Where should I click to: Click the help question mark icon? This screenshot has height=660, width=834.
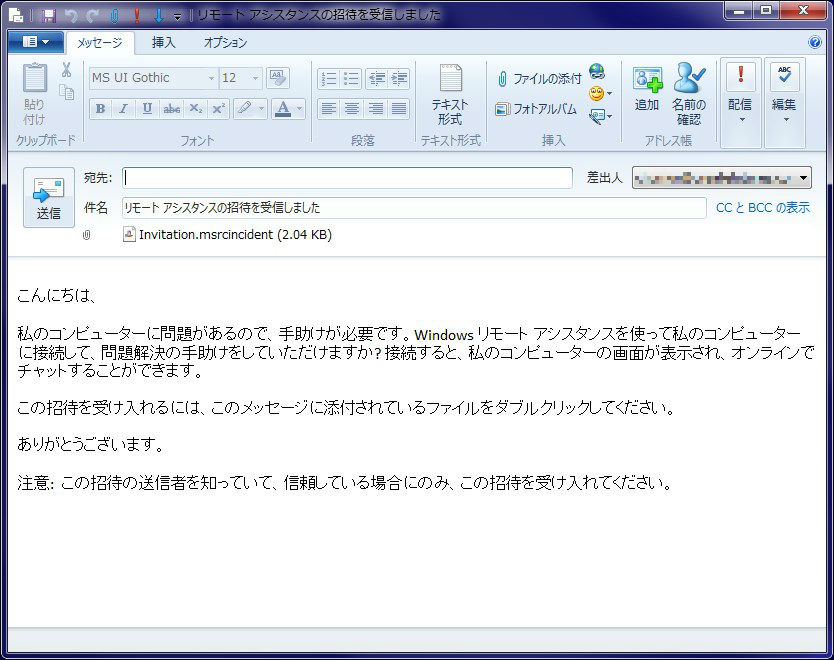815,43
